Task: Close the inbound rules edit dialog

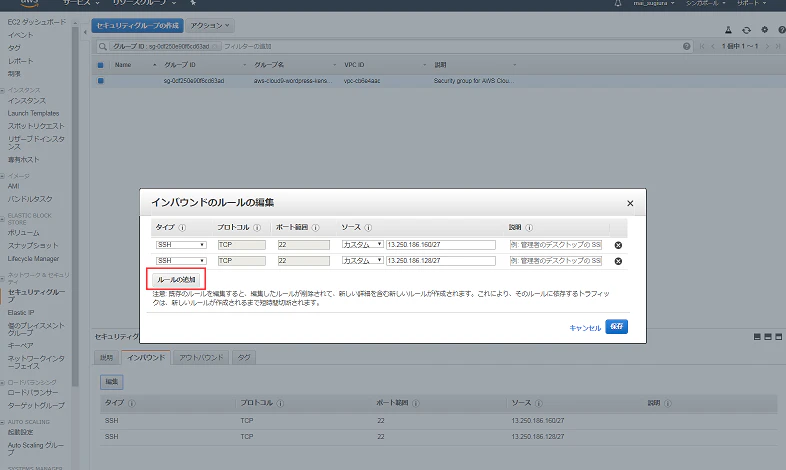Action: pyautogui.click(x=630, y=203)
